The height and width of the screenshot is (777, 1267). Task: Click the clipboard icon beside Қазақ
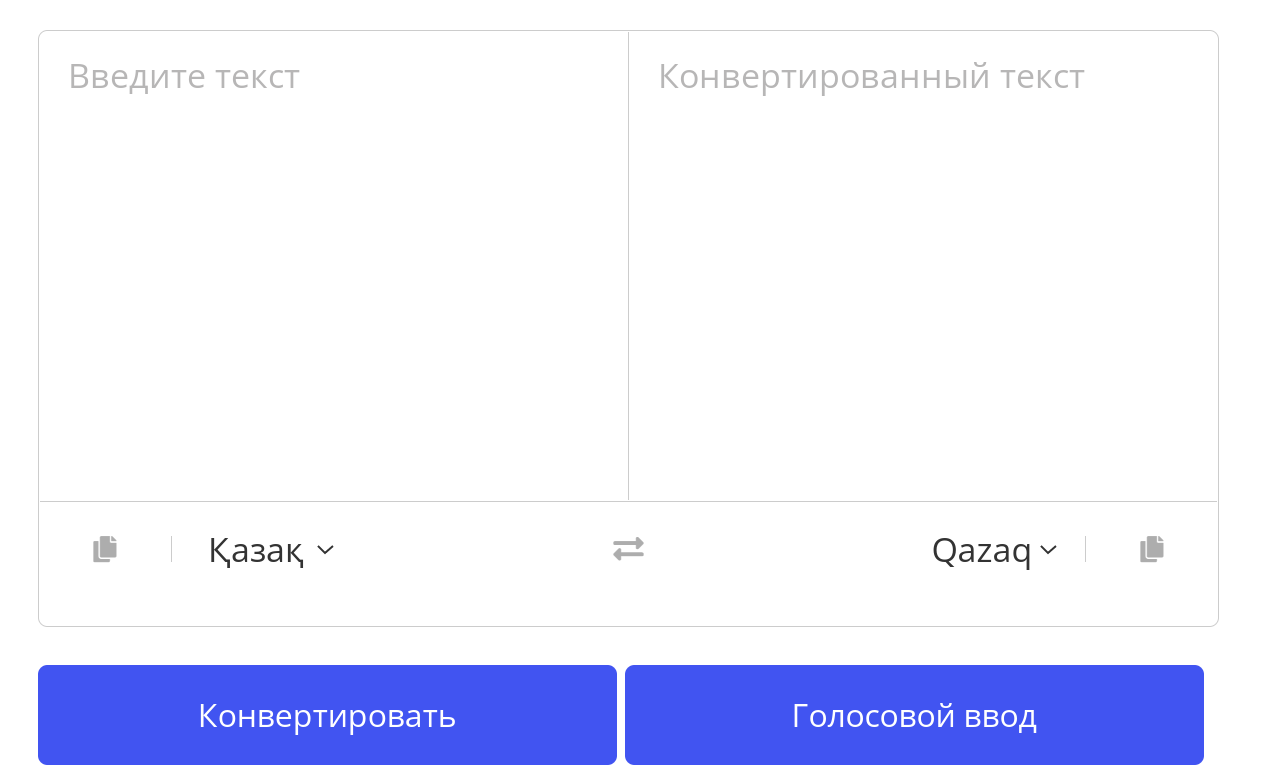[105, 549]
